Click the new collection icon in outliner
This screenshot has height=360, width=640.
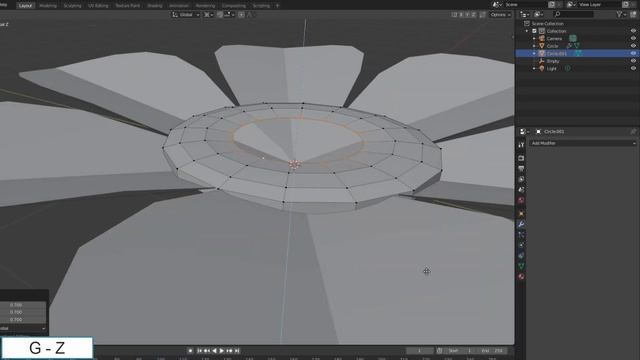tap(633, 15)
